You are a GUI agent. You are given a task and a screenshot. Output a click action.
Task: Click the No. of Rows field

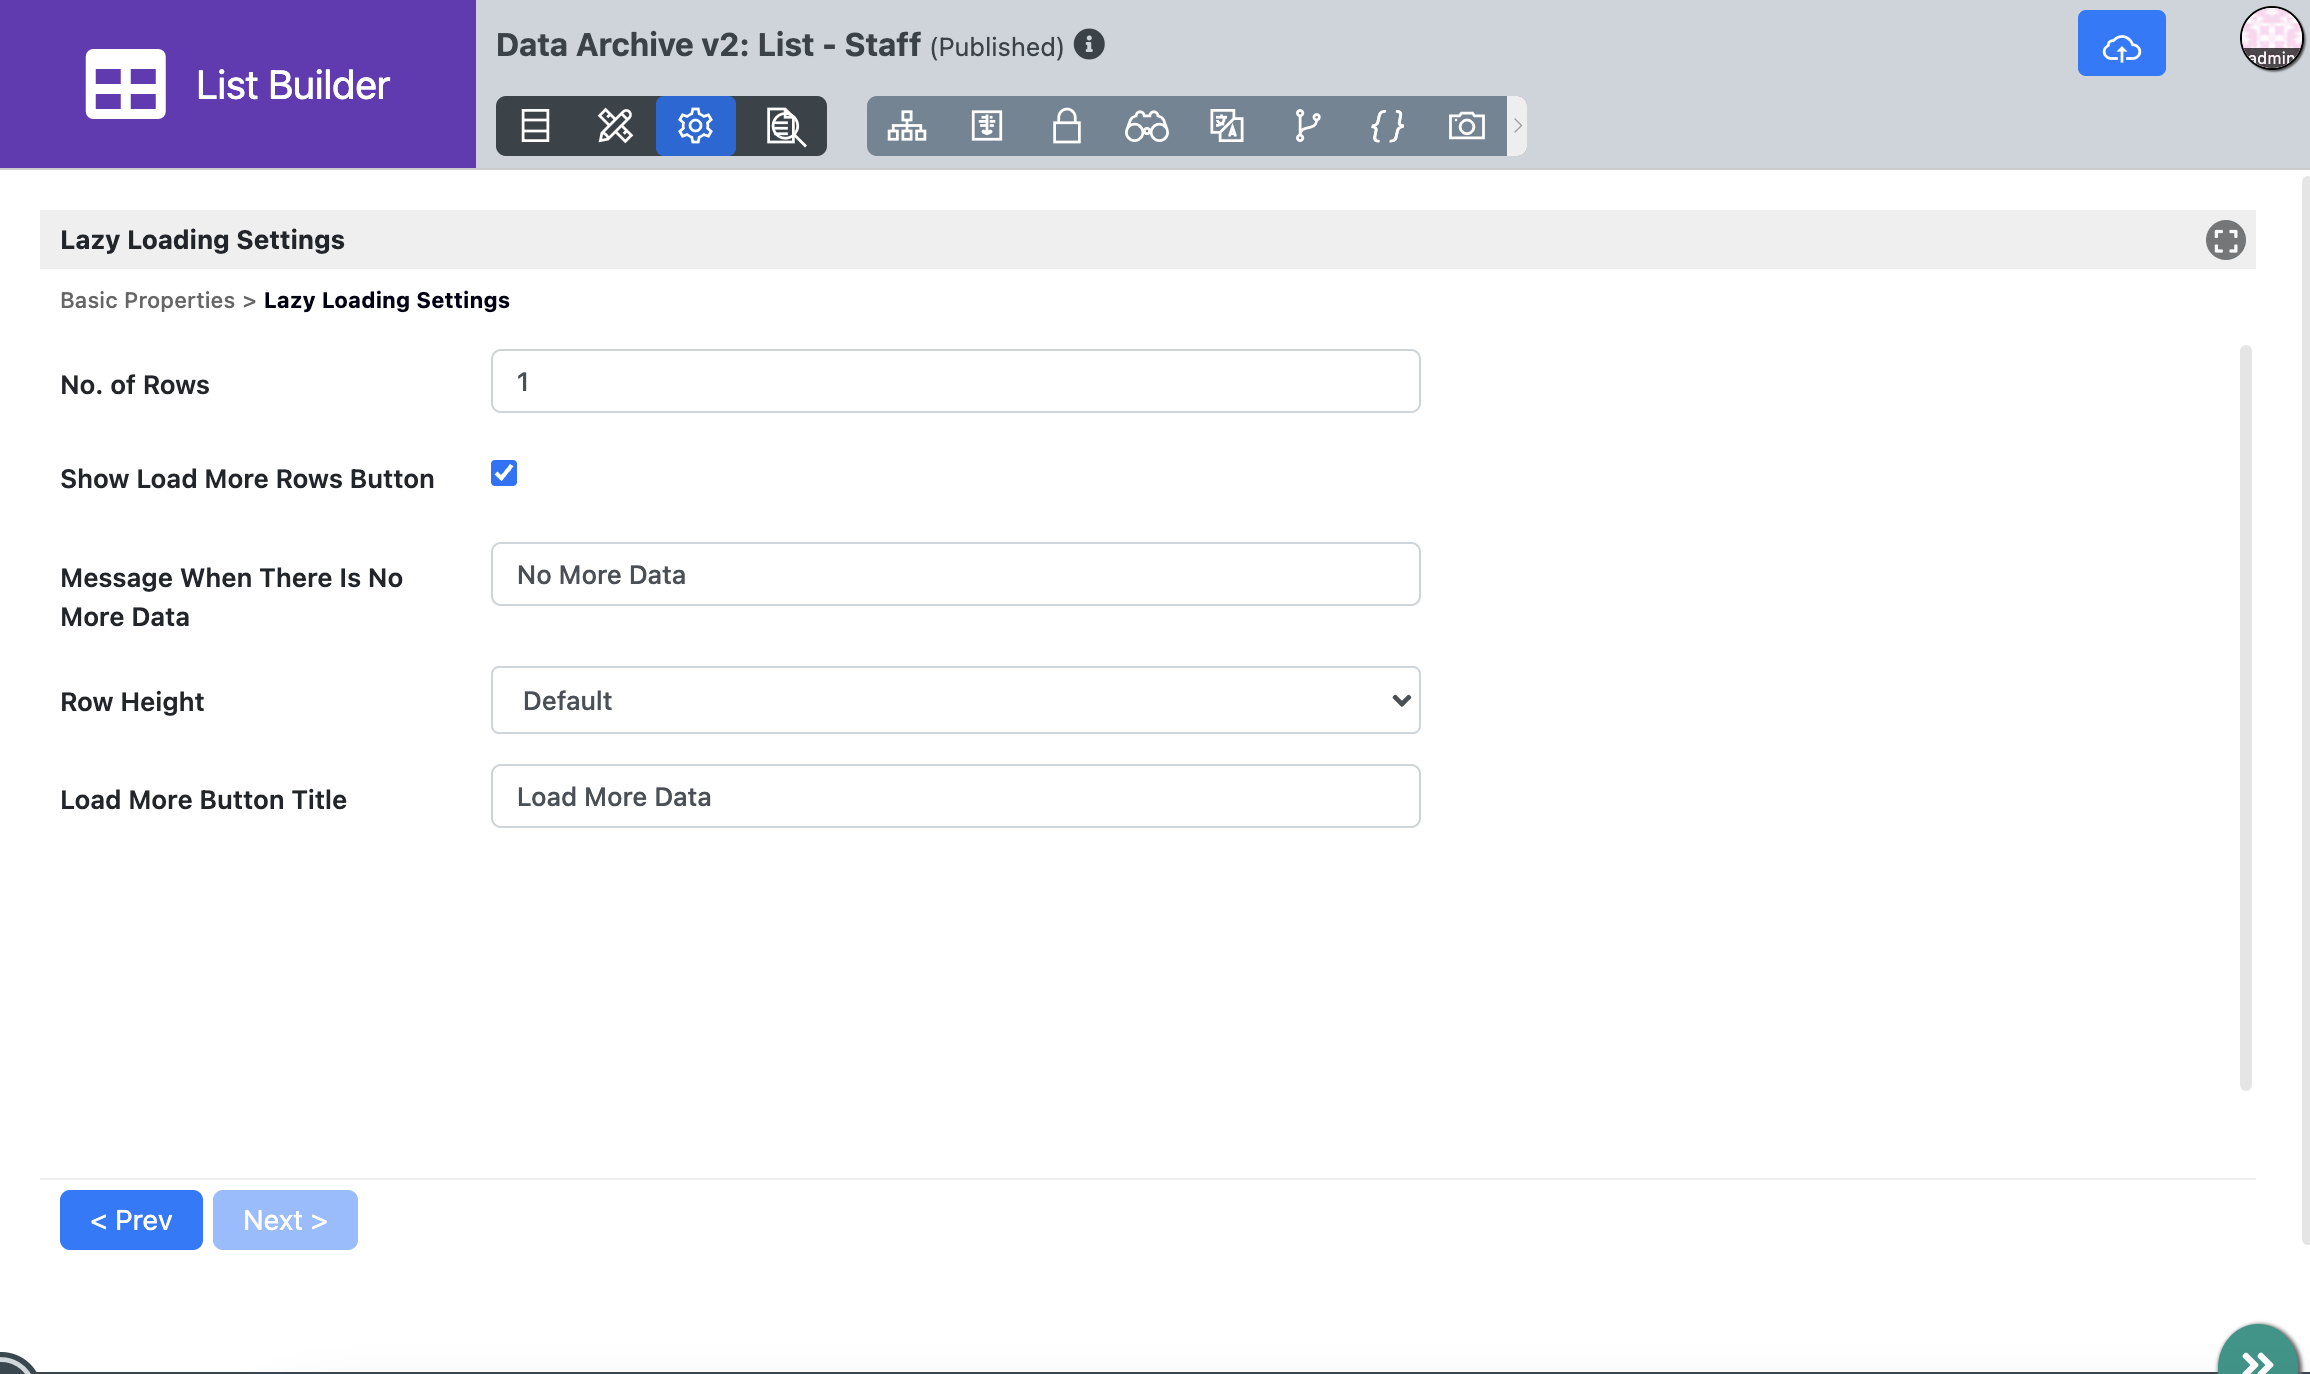click(x=955, y=381)
